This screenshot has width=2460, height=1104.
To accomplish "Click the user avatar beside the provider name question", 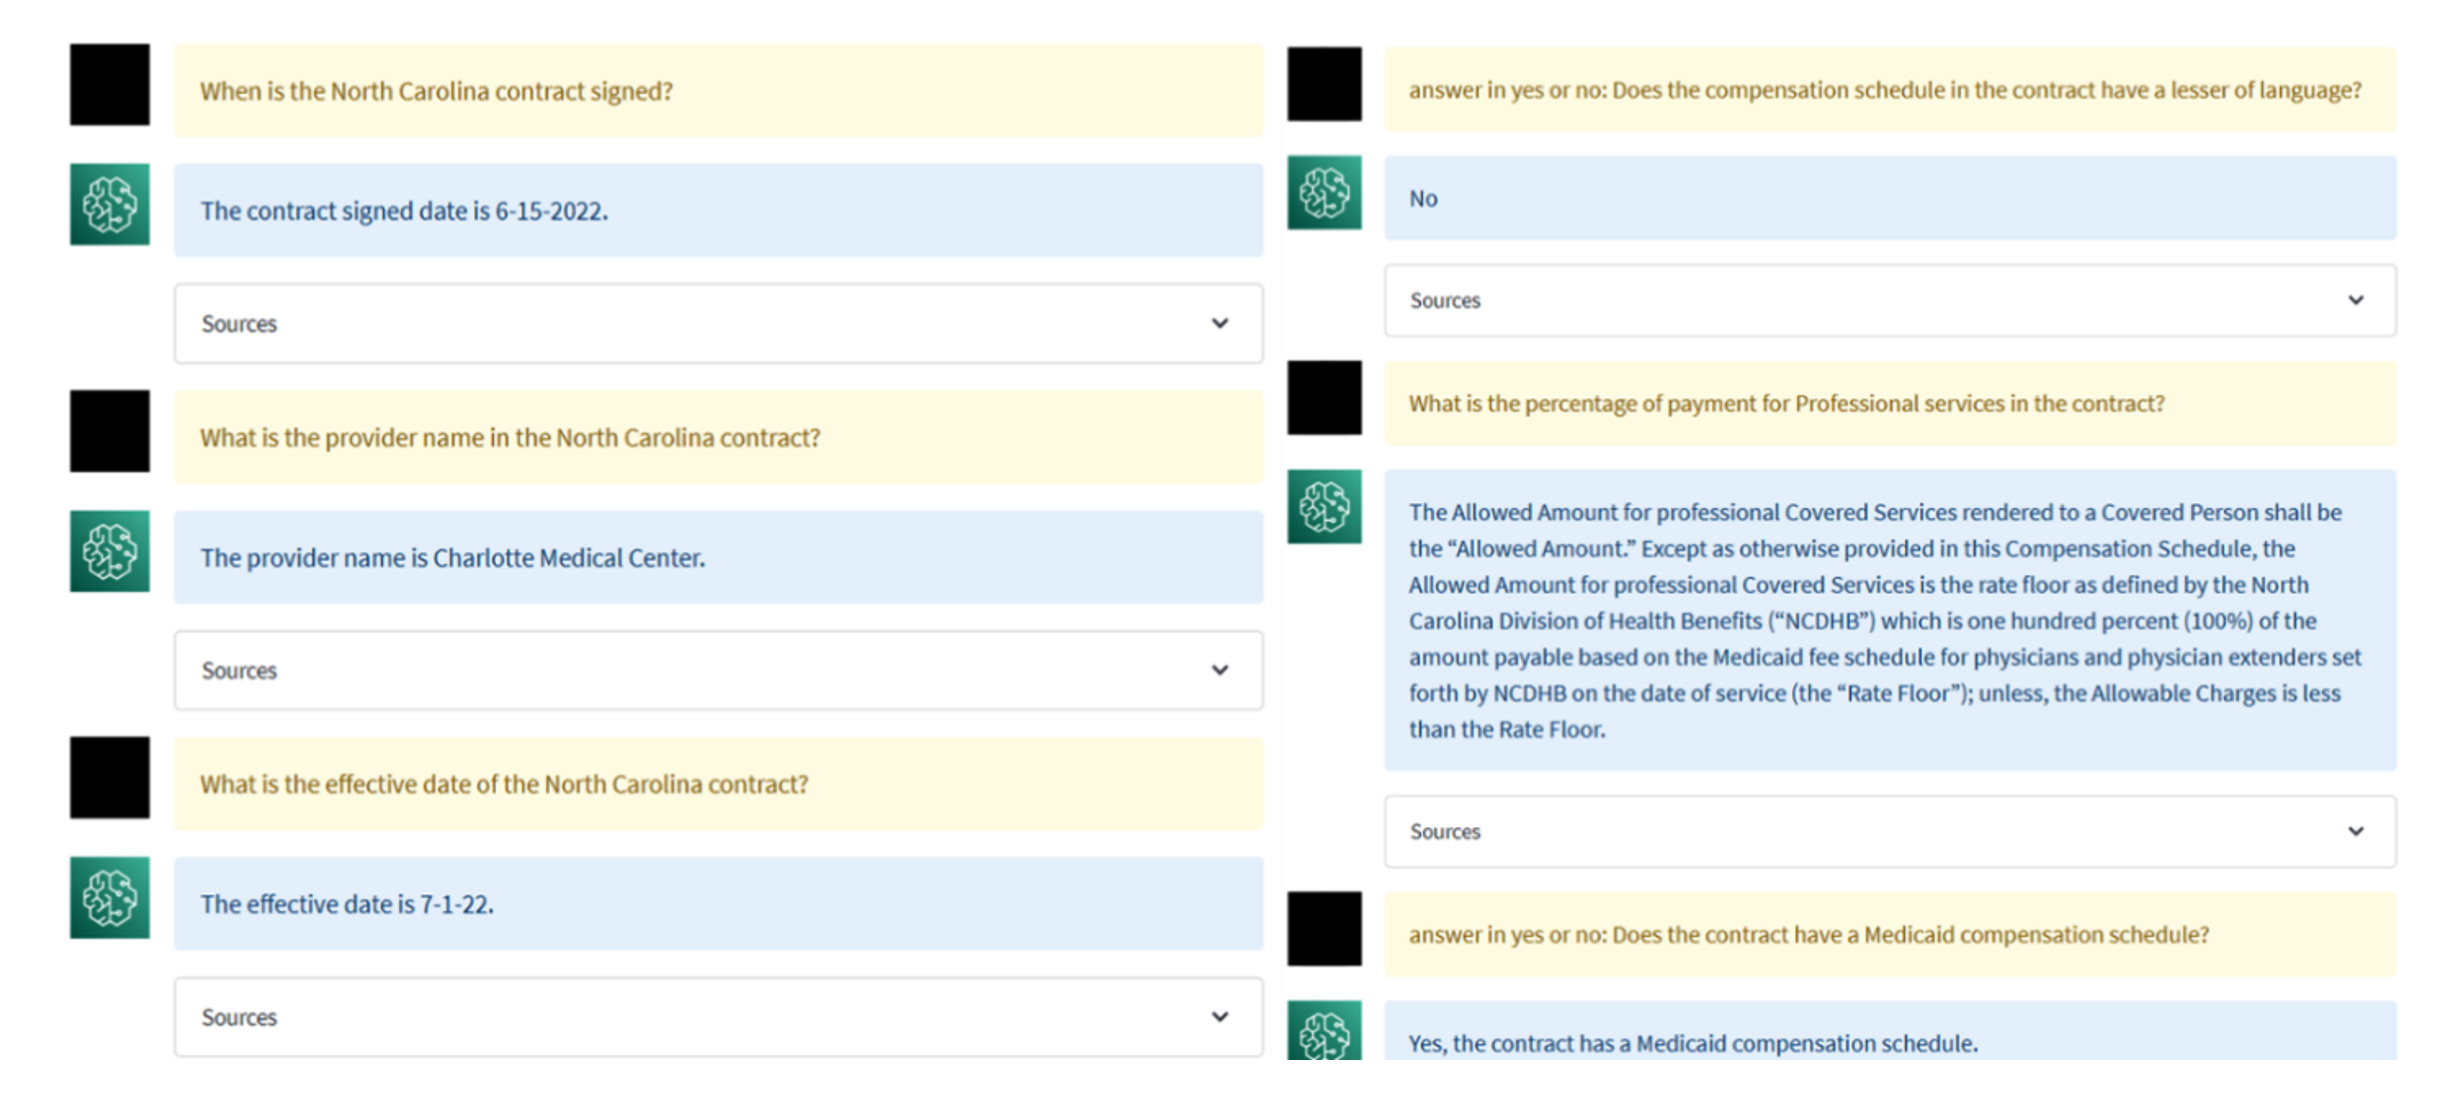I will point(110,431).
